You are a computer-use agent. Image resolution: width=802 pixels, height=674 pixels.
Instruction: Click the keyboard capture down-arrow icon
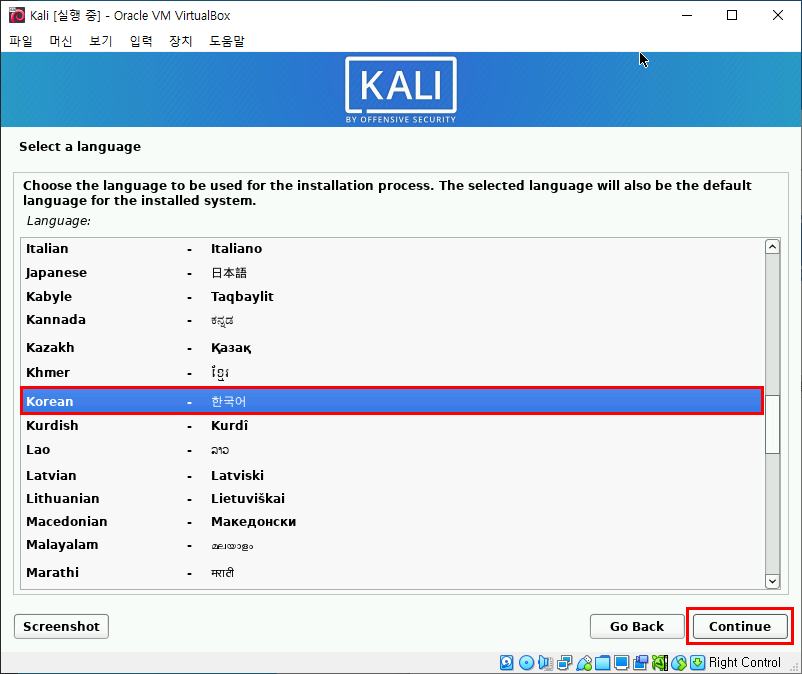click(x=697, y=662)
